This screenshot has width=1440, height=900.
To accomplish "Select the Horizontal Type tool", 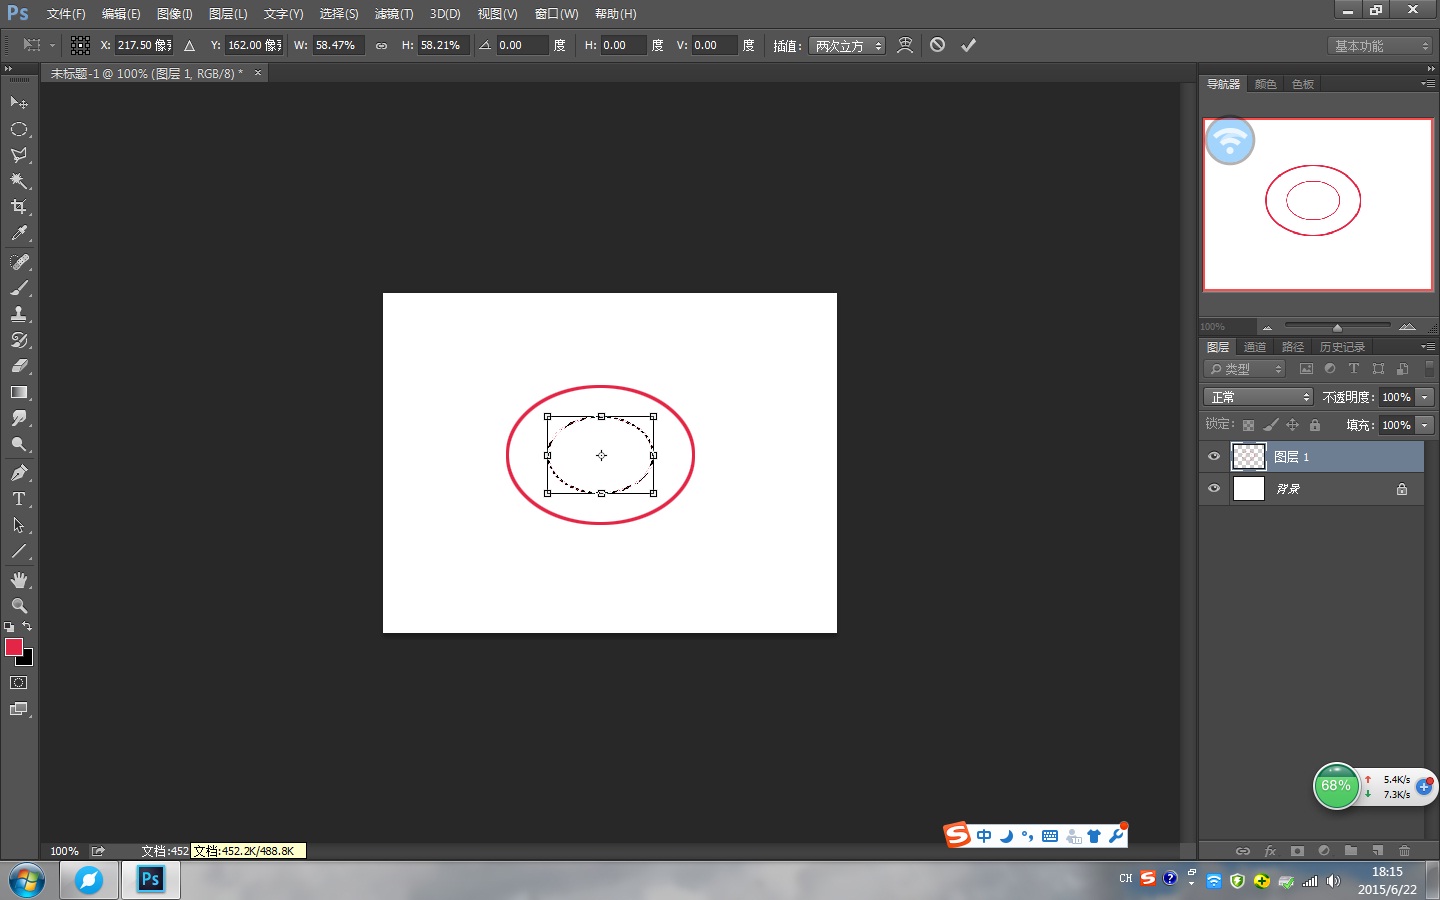I will click(19, 499).
